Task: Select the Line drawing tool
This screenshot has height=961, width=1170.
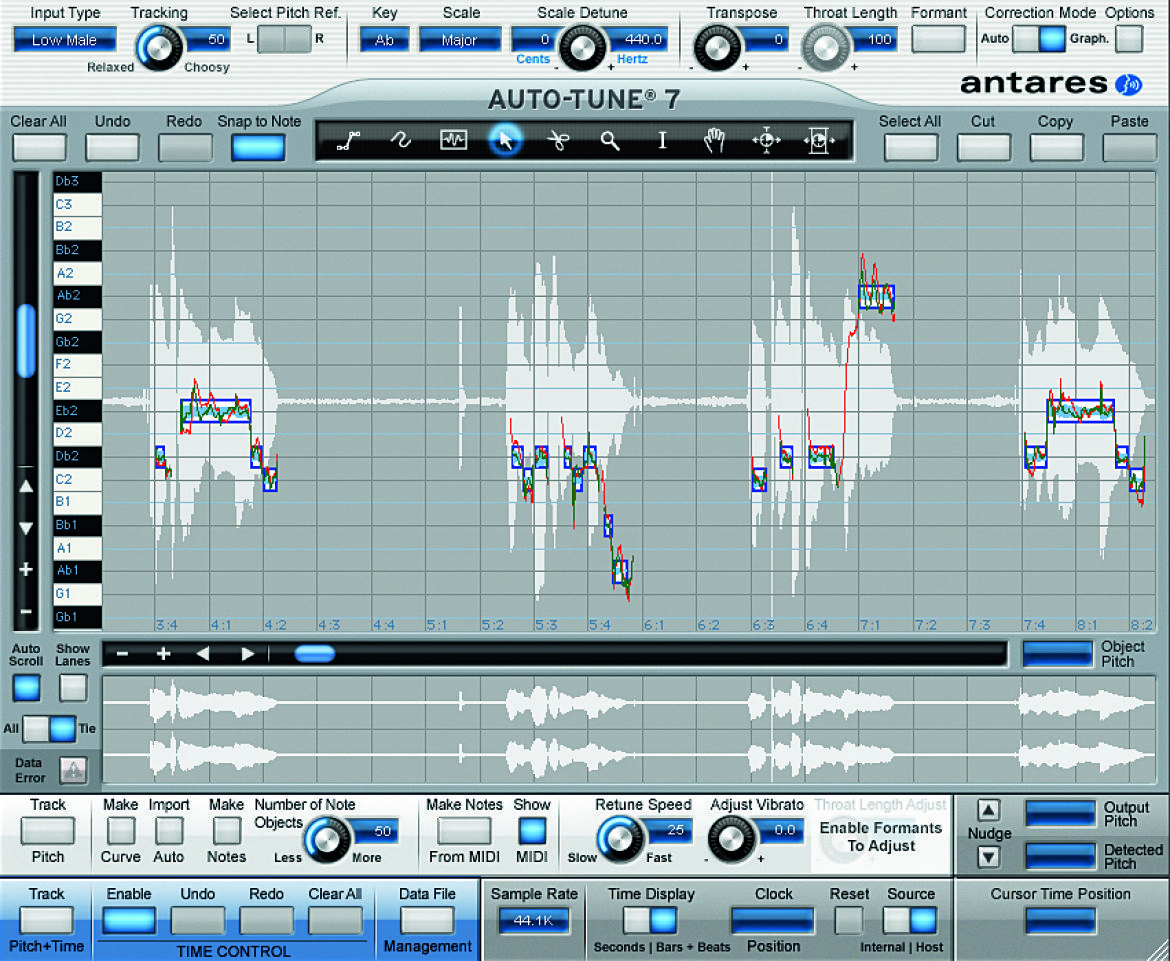Action: 348,140
